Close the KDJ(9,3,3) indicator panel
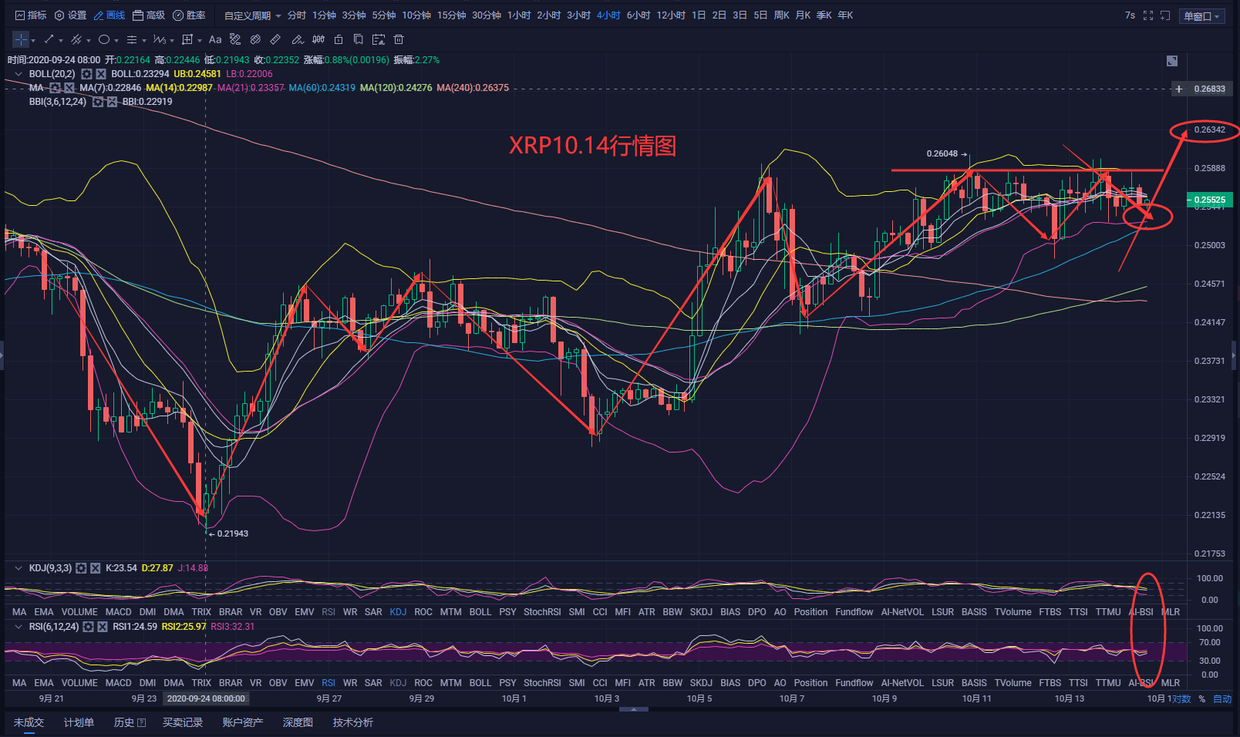The height and width of the screenshot is (737, 1240). point(95,568)
